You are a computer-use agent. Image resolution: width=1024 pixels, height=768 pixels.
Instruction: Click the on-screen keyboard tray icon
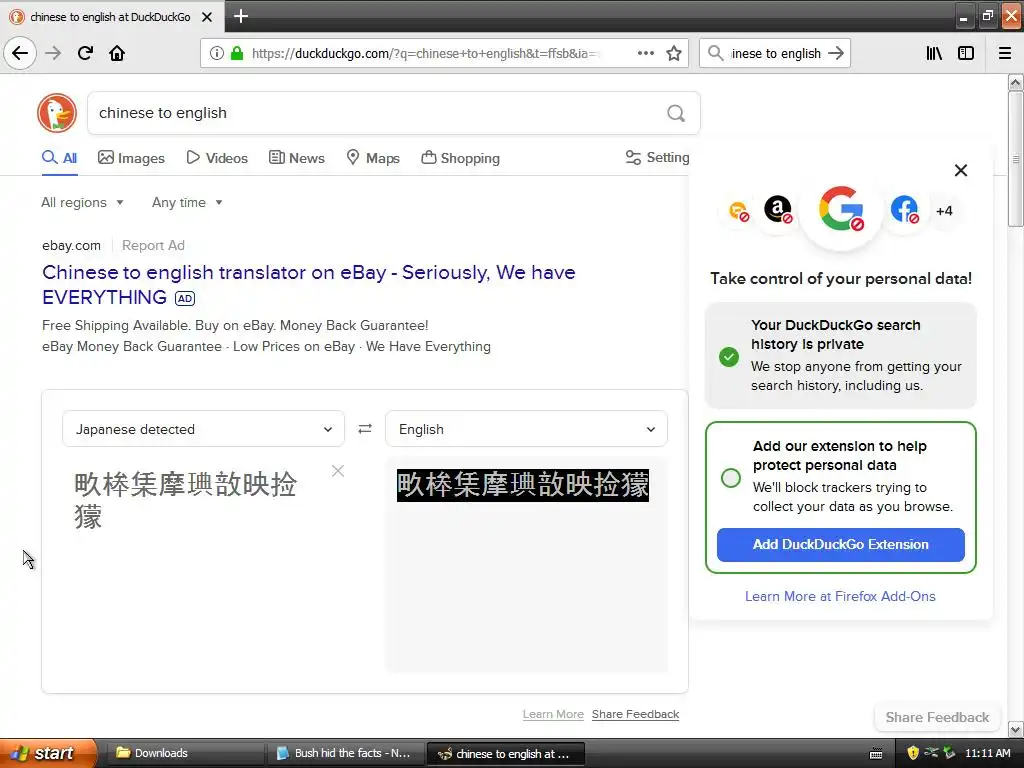(x=876, y=754)
